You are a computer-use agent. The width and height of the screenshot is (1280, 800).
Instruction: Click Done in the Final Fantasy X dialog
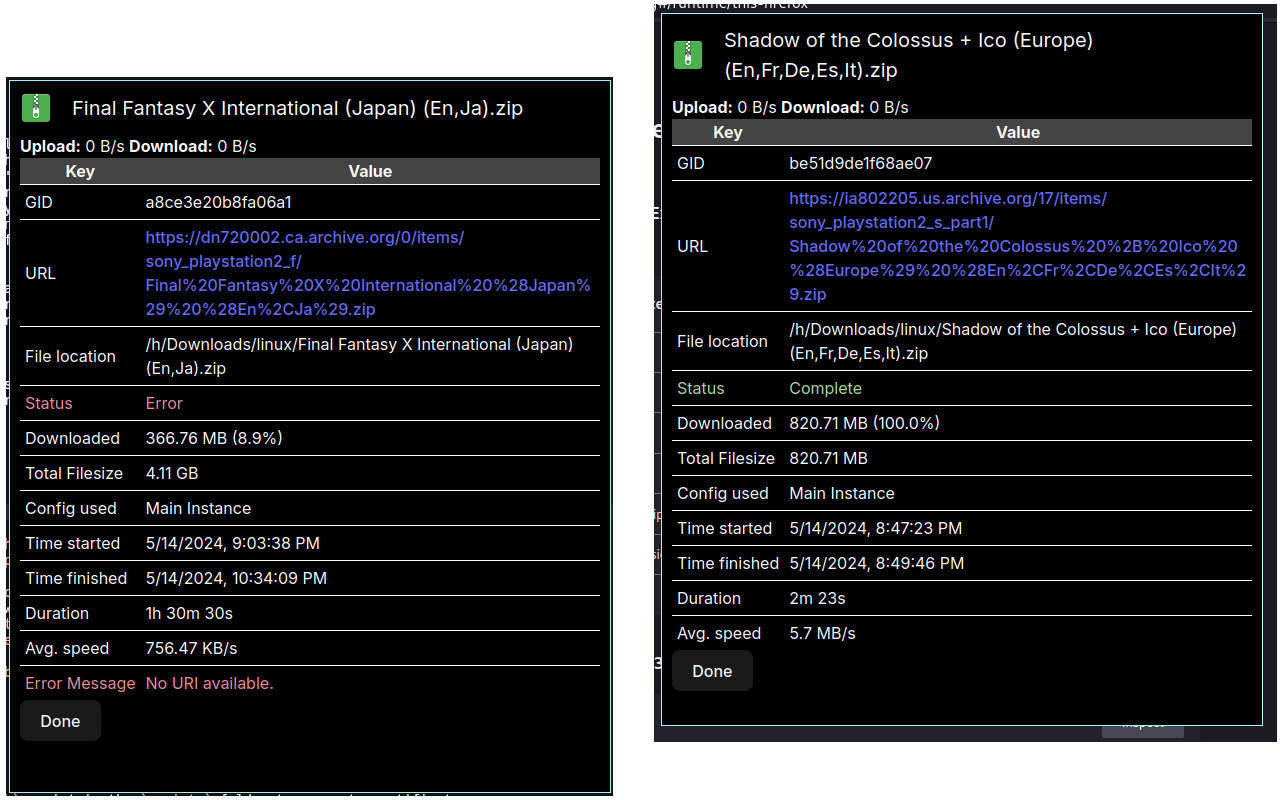(x=60, y=721)
